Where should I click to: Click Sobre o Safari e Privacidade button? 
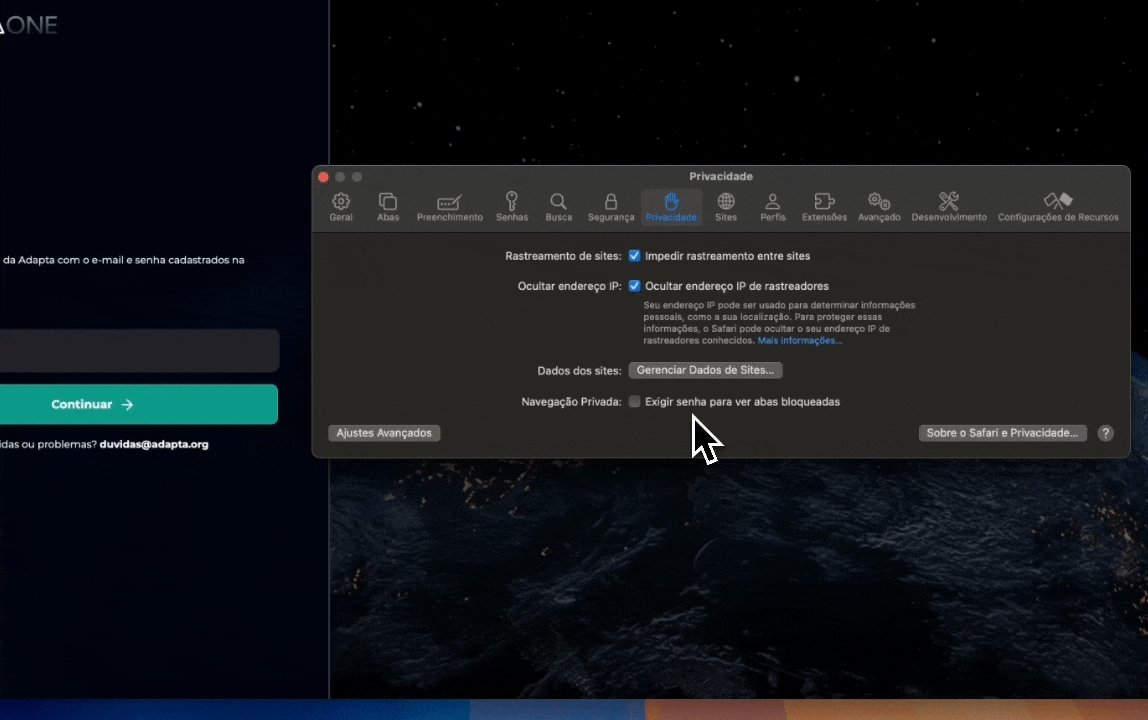(1002, 433)
